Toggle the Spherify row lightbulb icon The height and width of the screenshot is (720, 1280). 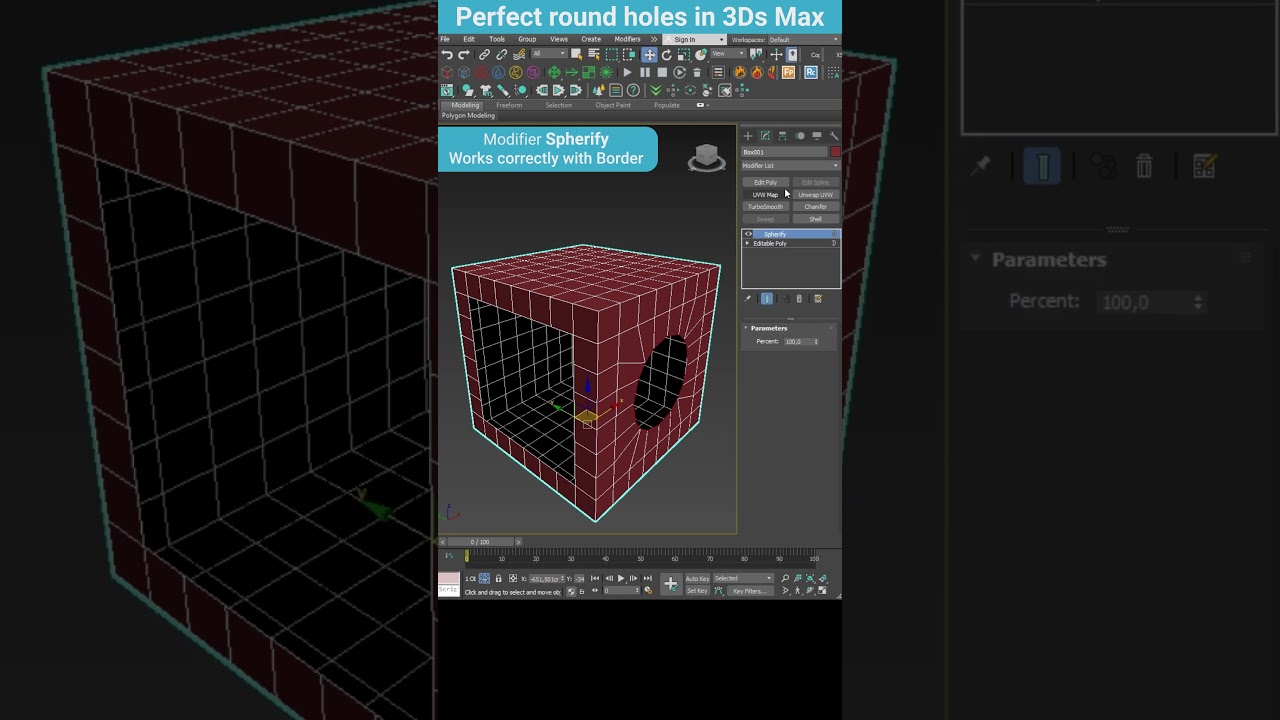[x=834, y=234]
